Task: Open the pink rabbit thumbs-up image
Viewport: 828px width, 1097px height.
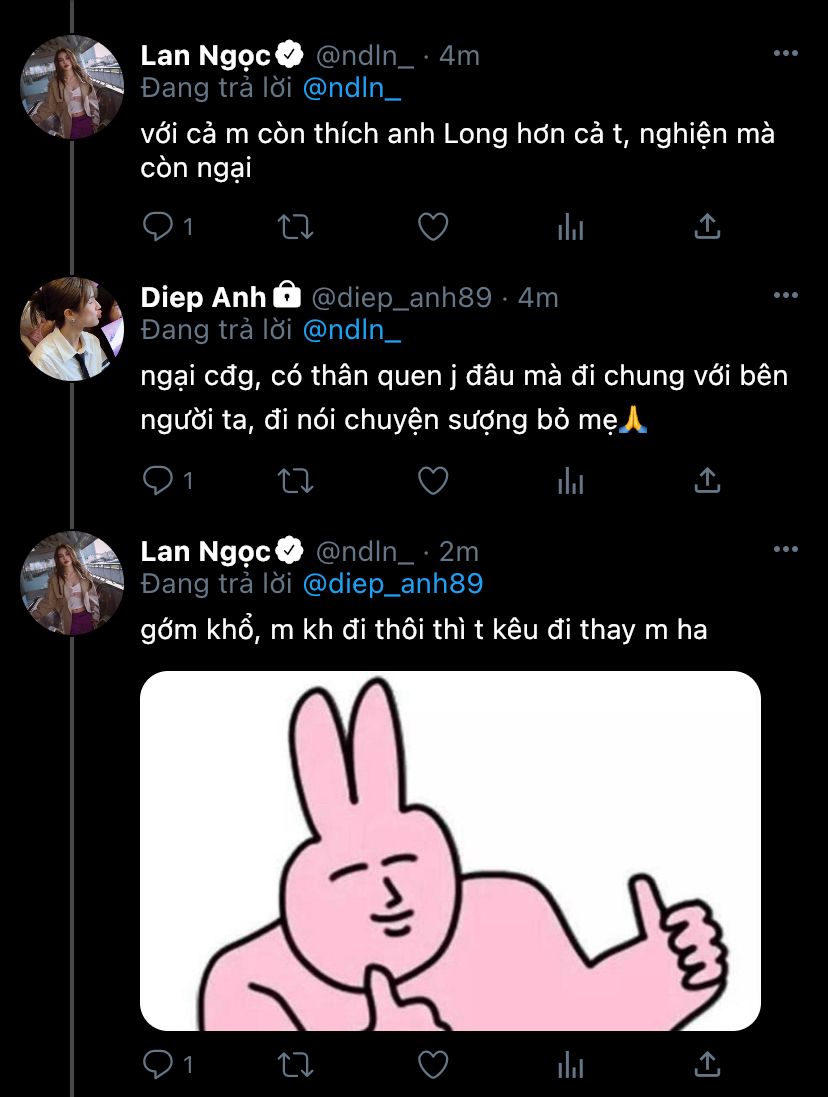Action: click(450, 850)
